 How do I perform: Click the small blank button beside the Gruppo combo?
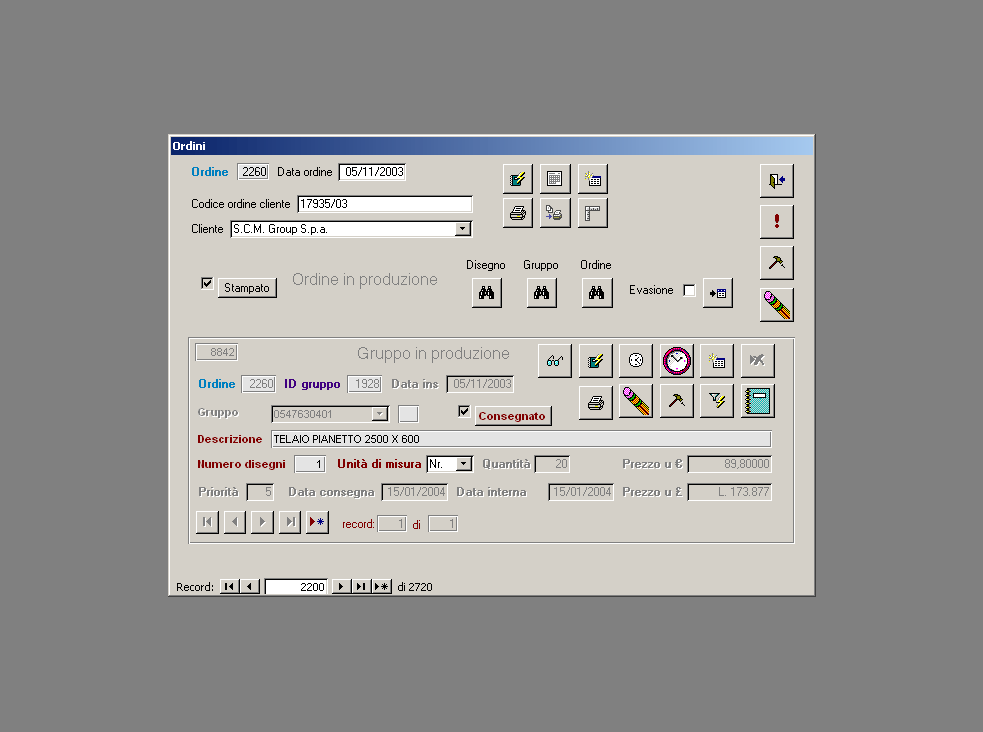[x=408, y=414]
